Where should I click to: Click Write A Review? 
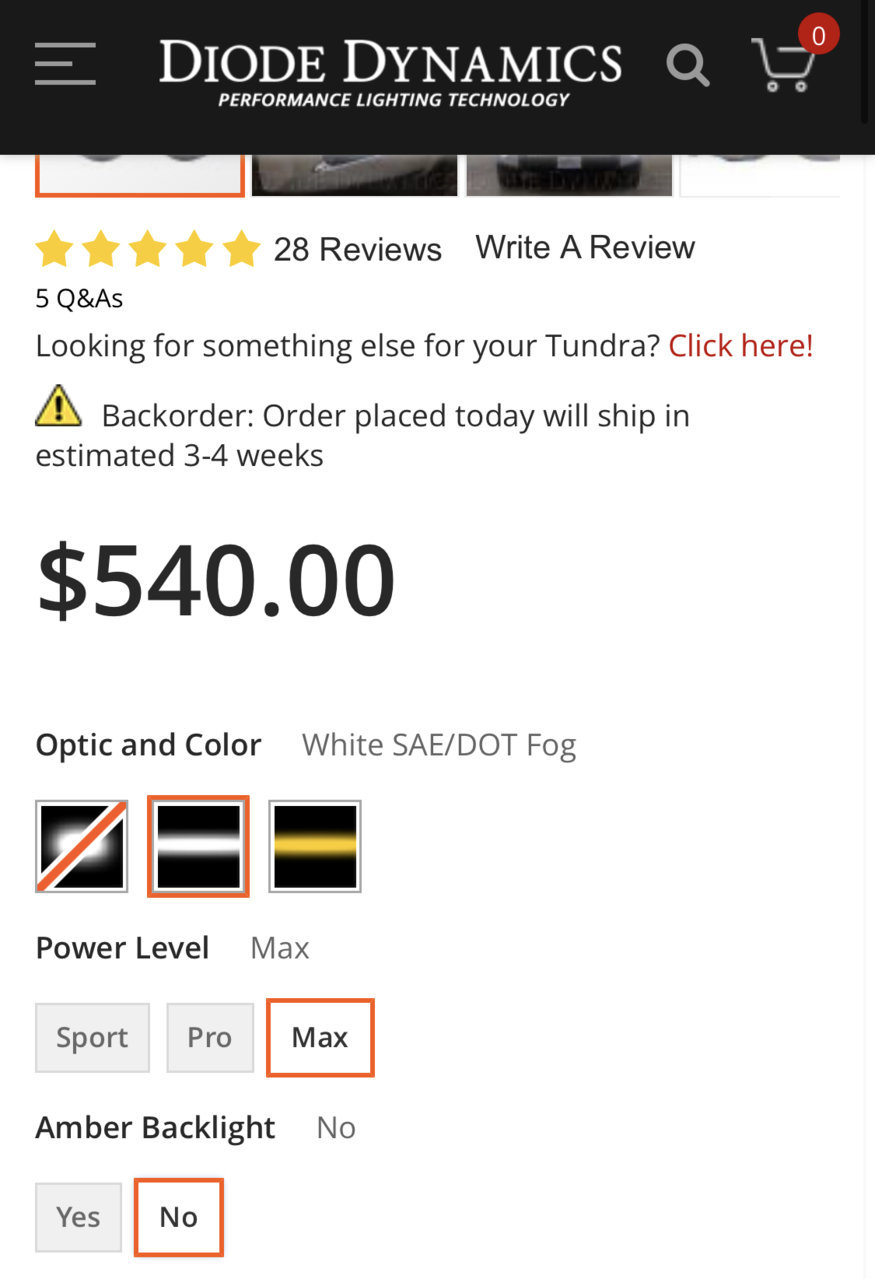[x=585, y=247]
